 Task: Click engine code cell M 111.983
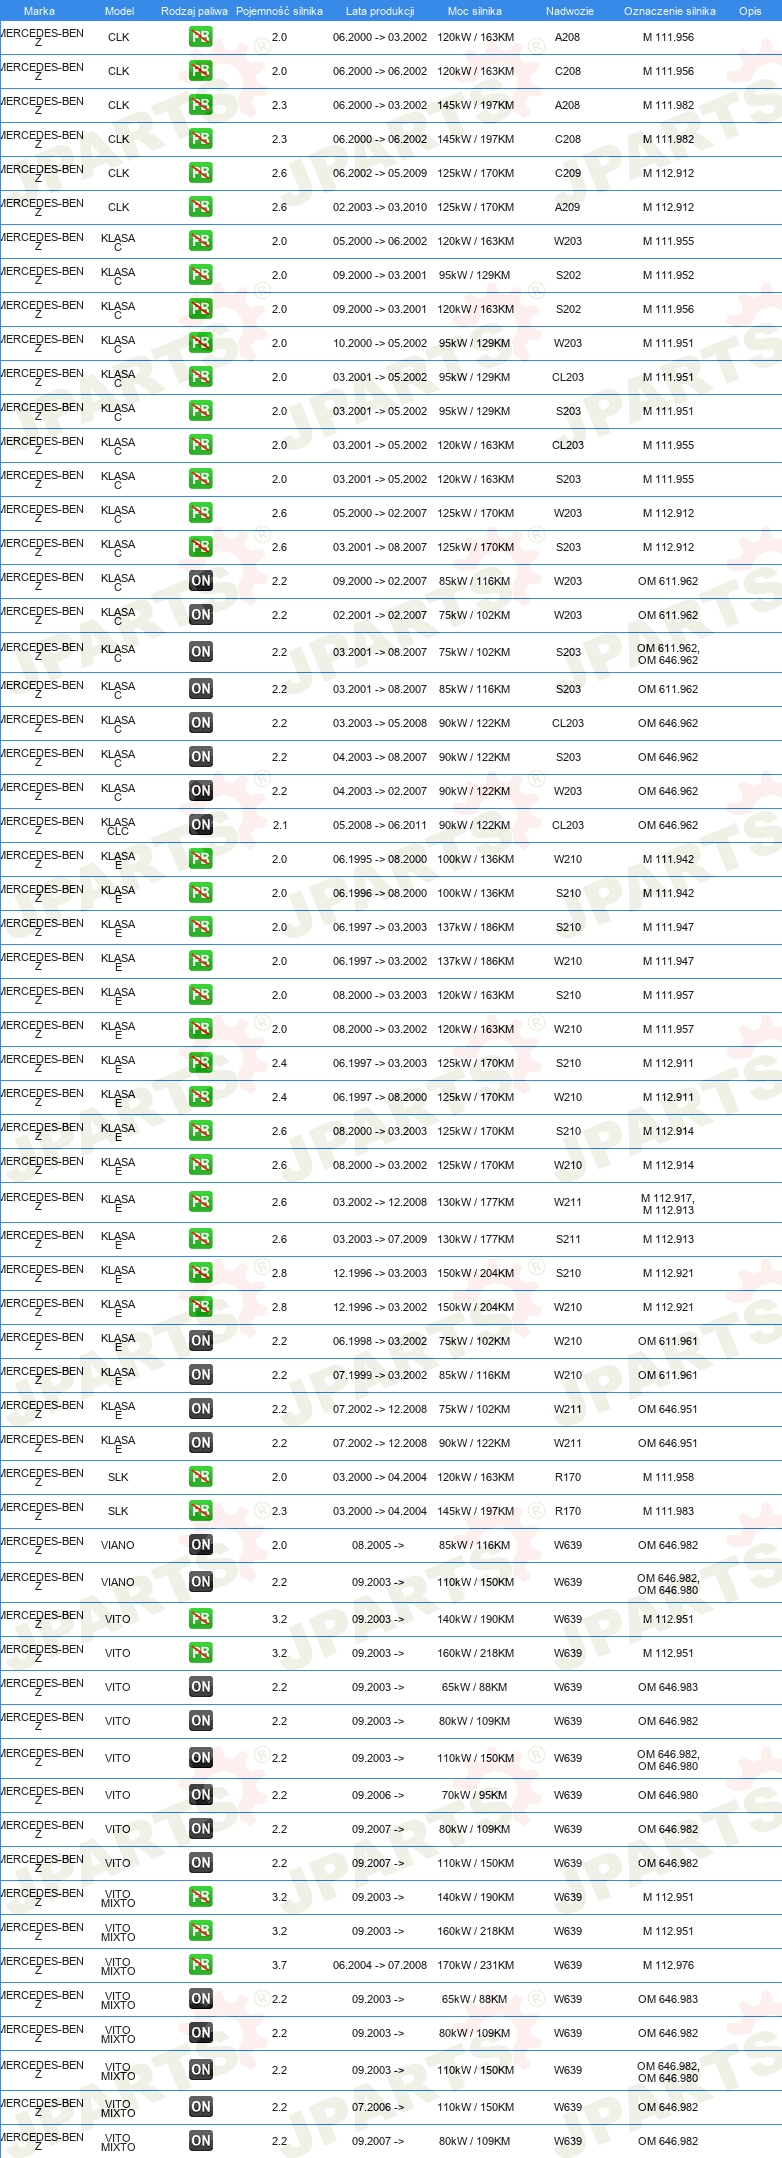pyautogui.click(x=668, y=1511)
